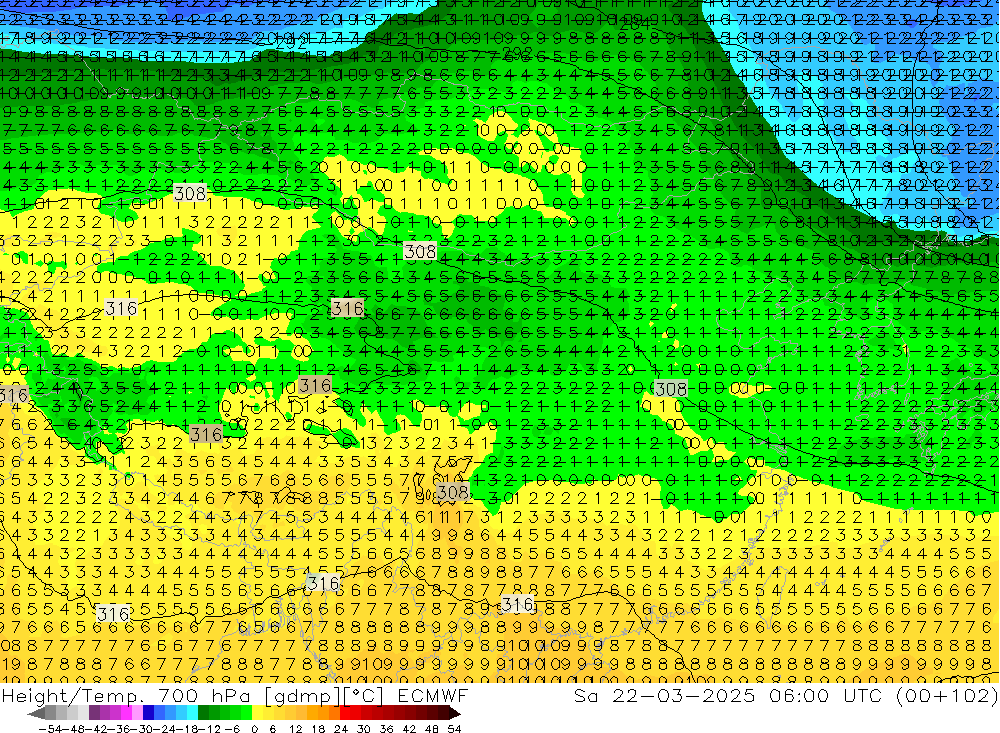The image size is (1000, 733).
Task: Click the bright red swatch at 24 in the legend
Action: point(344,713)
